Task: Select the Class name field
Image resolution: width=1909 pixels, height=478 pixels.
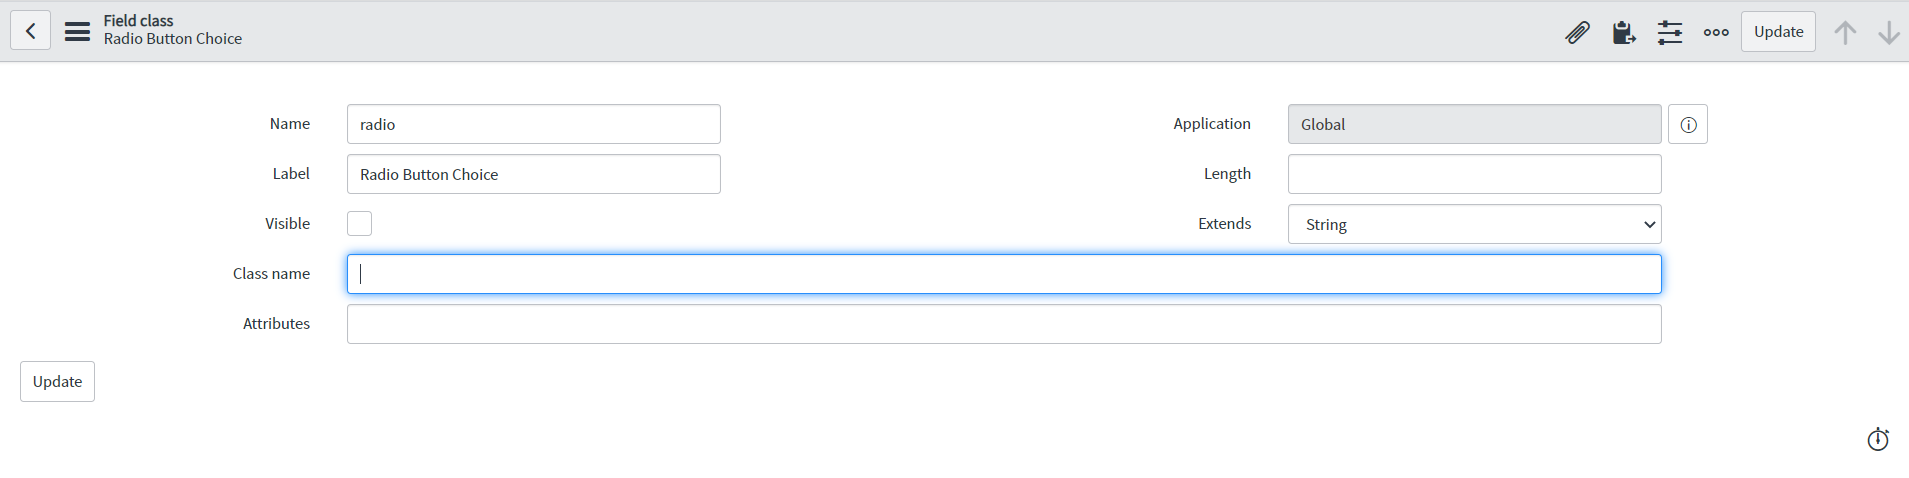Action: [x=1004, y=274]
